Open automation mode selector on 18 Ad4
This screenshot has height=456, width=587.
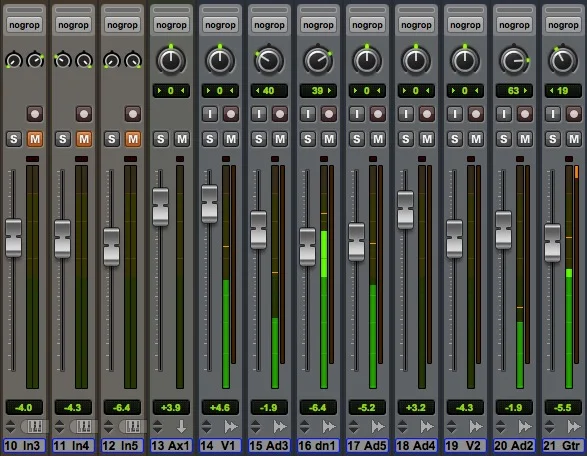click(402, 426)
